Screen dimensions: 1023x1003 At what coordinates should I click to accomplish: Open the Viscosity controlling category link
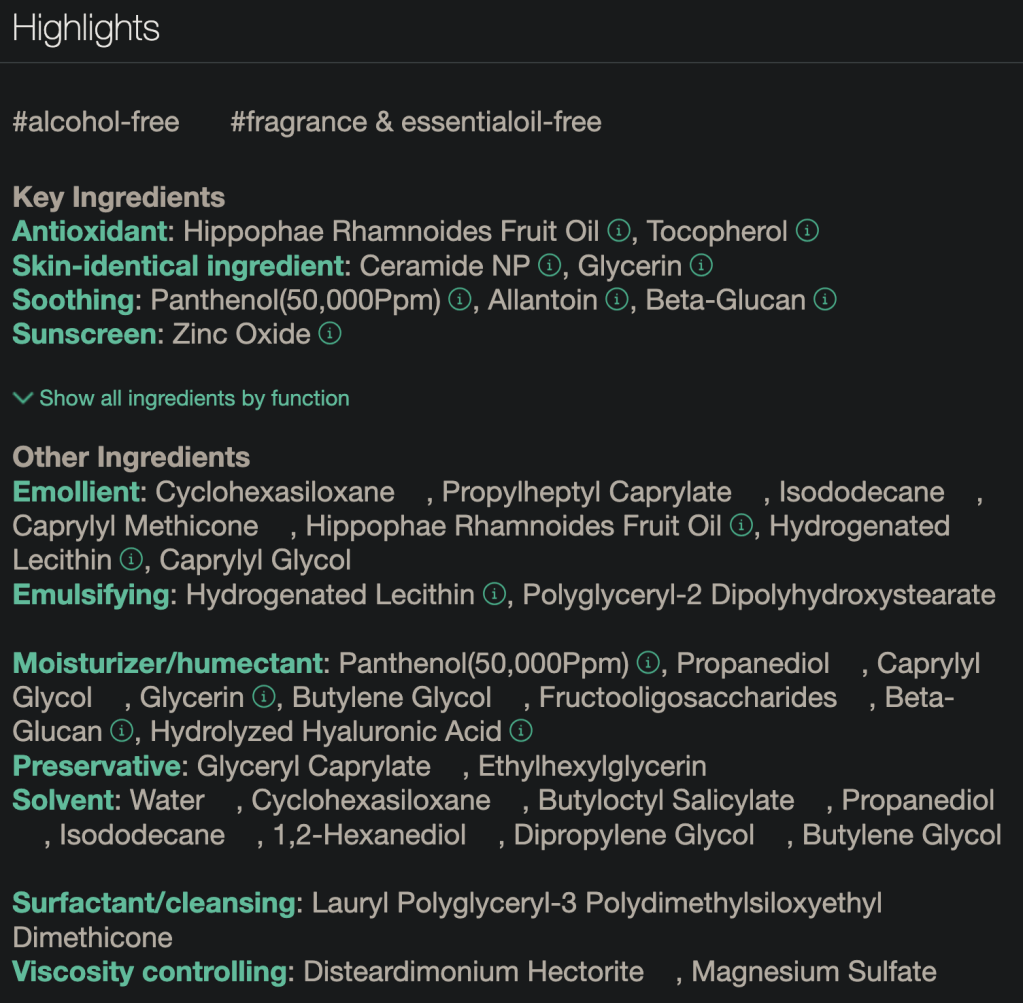149,971
